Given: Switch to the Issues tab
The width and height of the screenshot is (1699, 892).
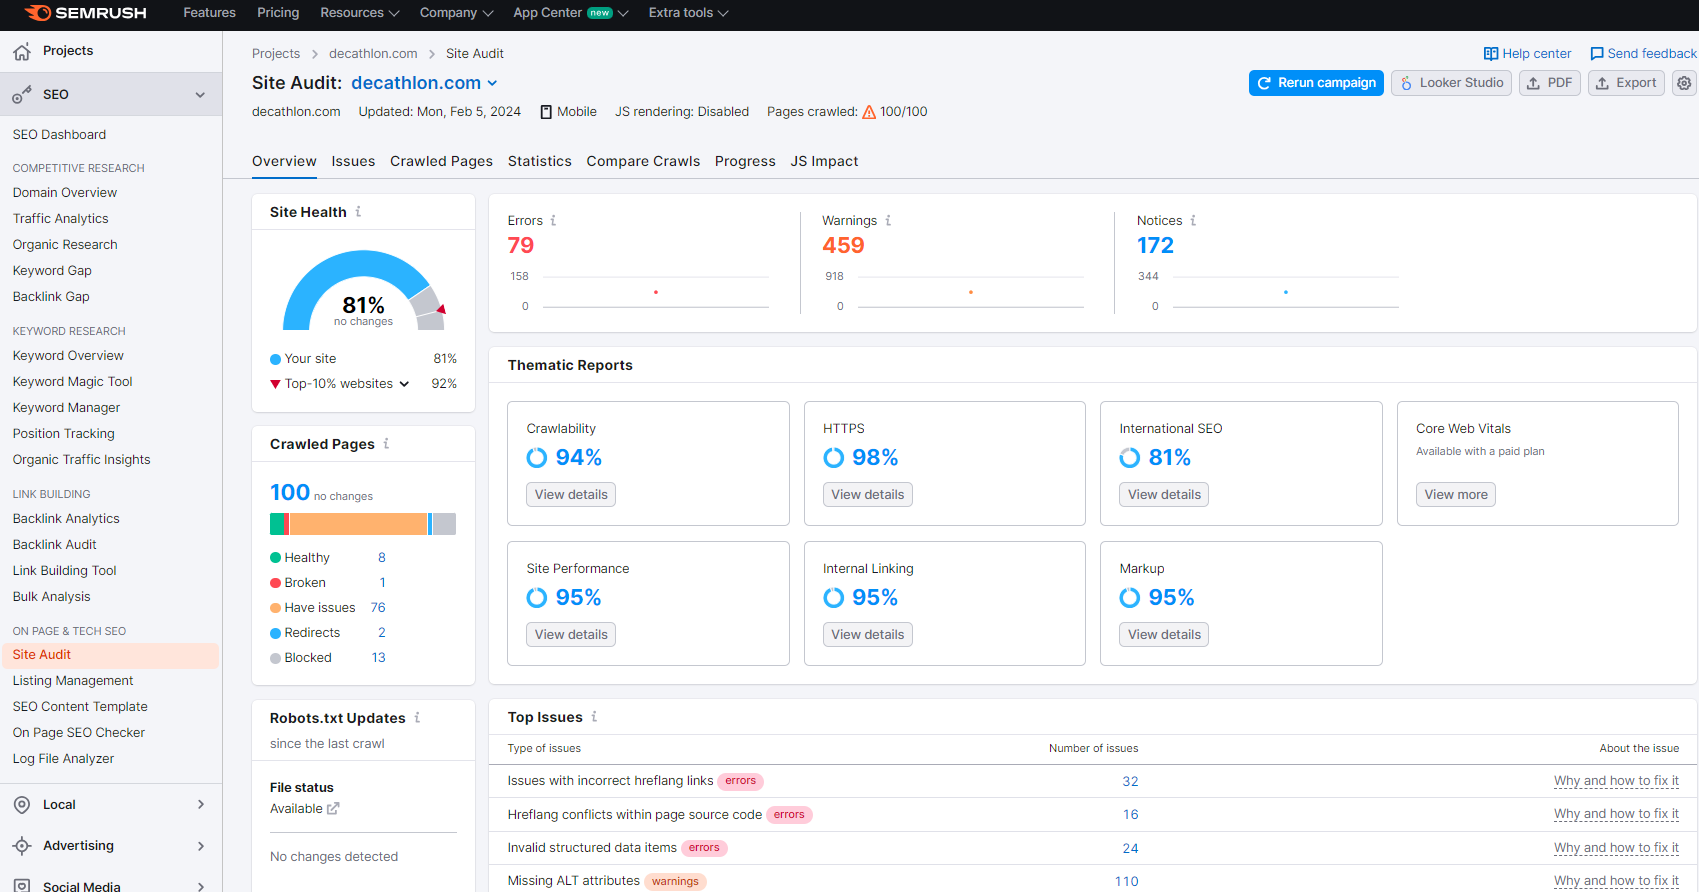Looking at the screenshot, I should pos(353,162).
